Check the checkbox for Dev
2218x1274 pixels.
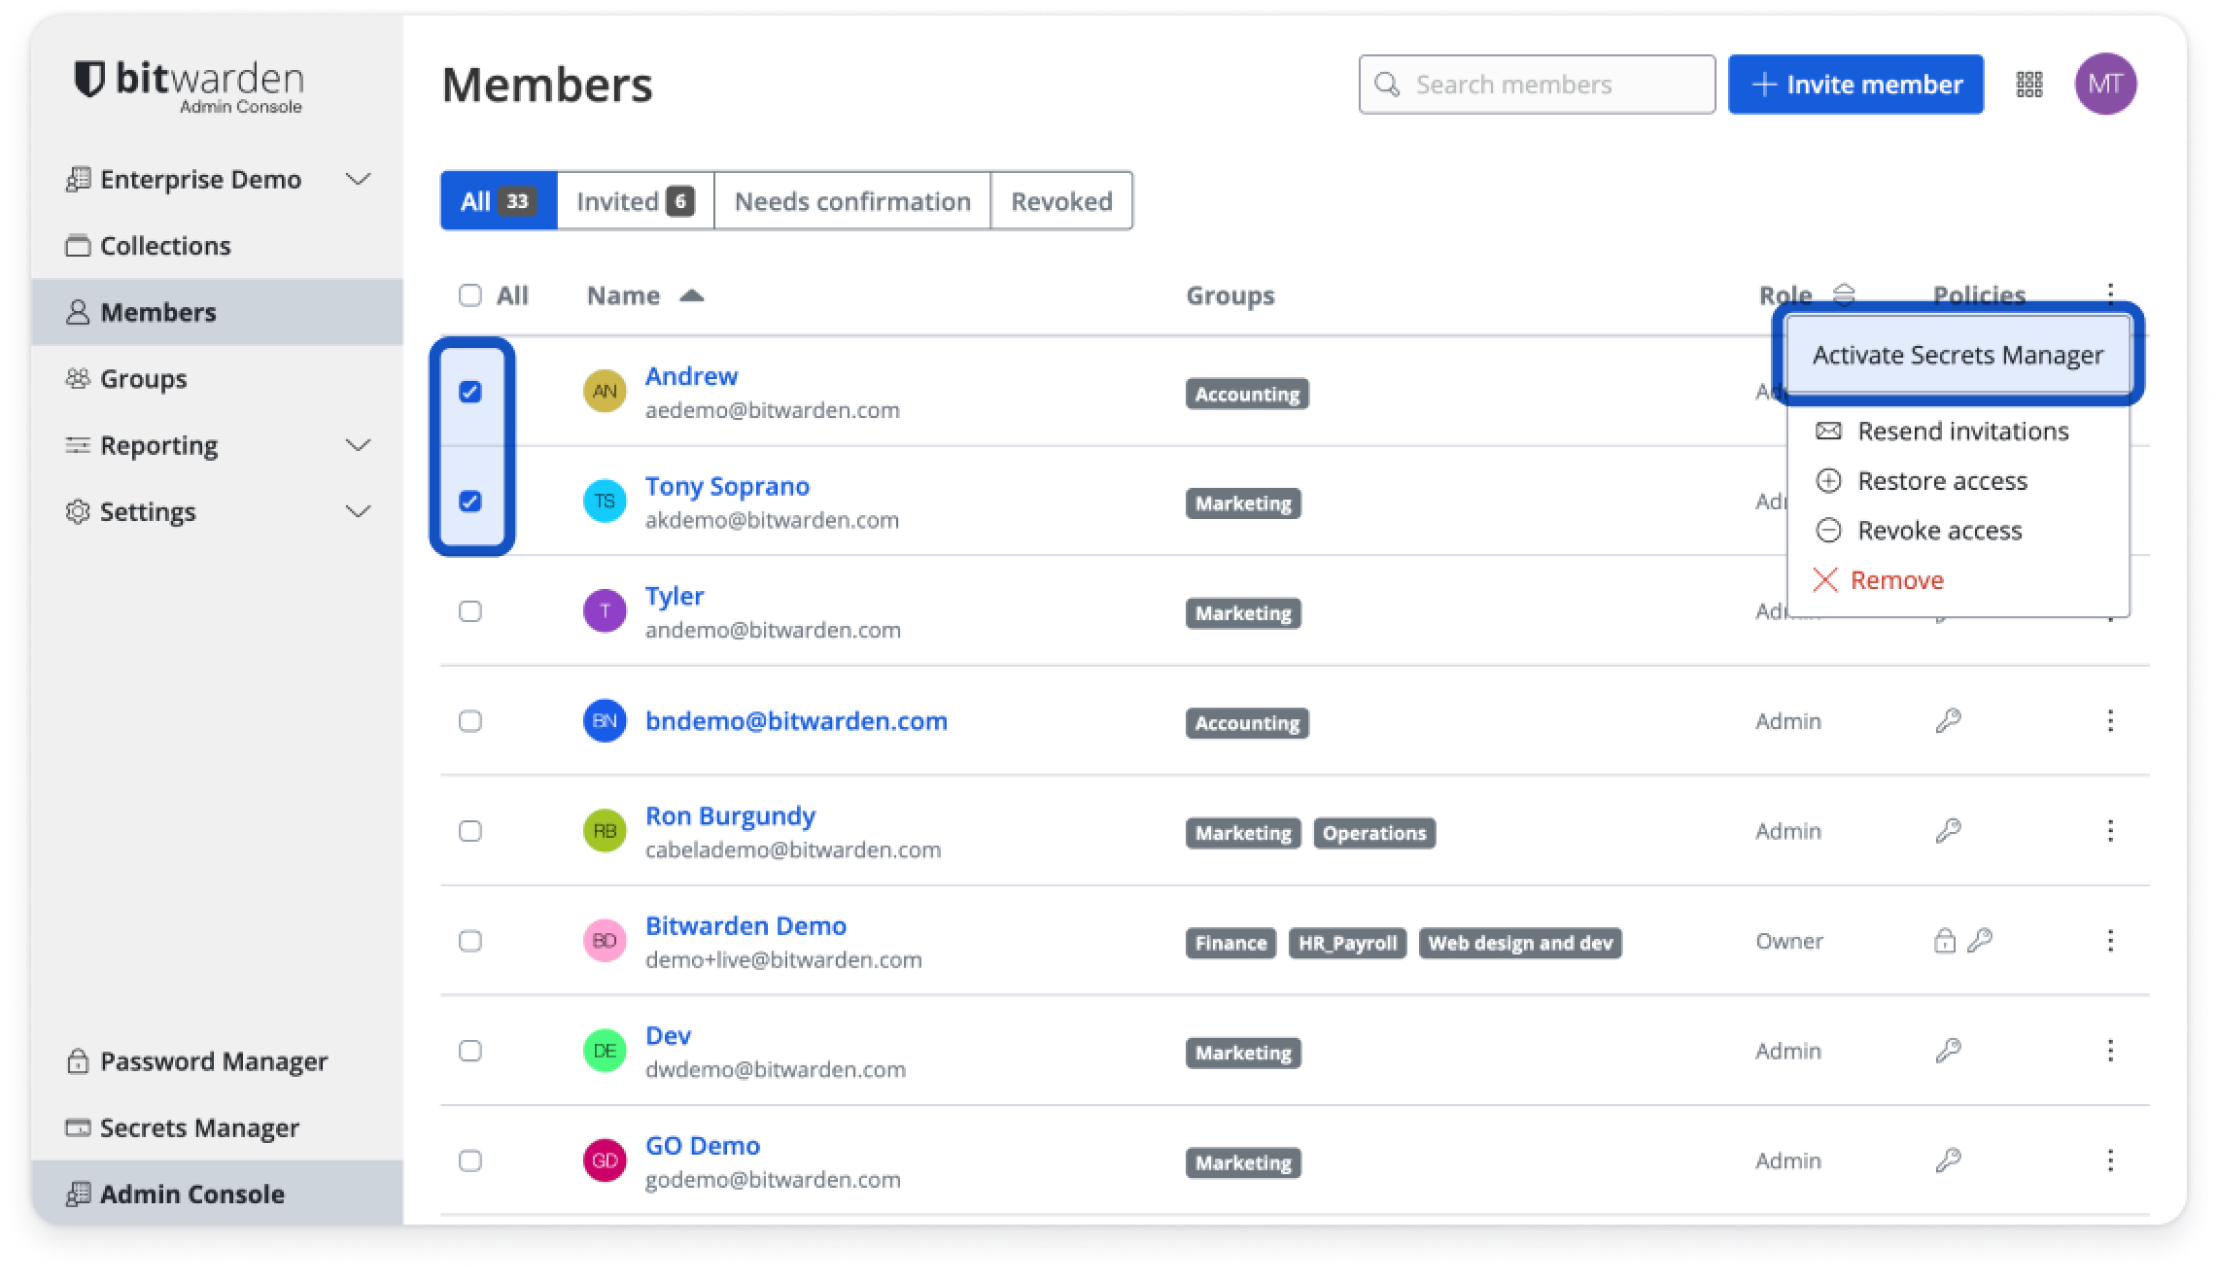click(470, 1051)
